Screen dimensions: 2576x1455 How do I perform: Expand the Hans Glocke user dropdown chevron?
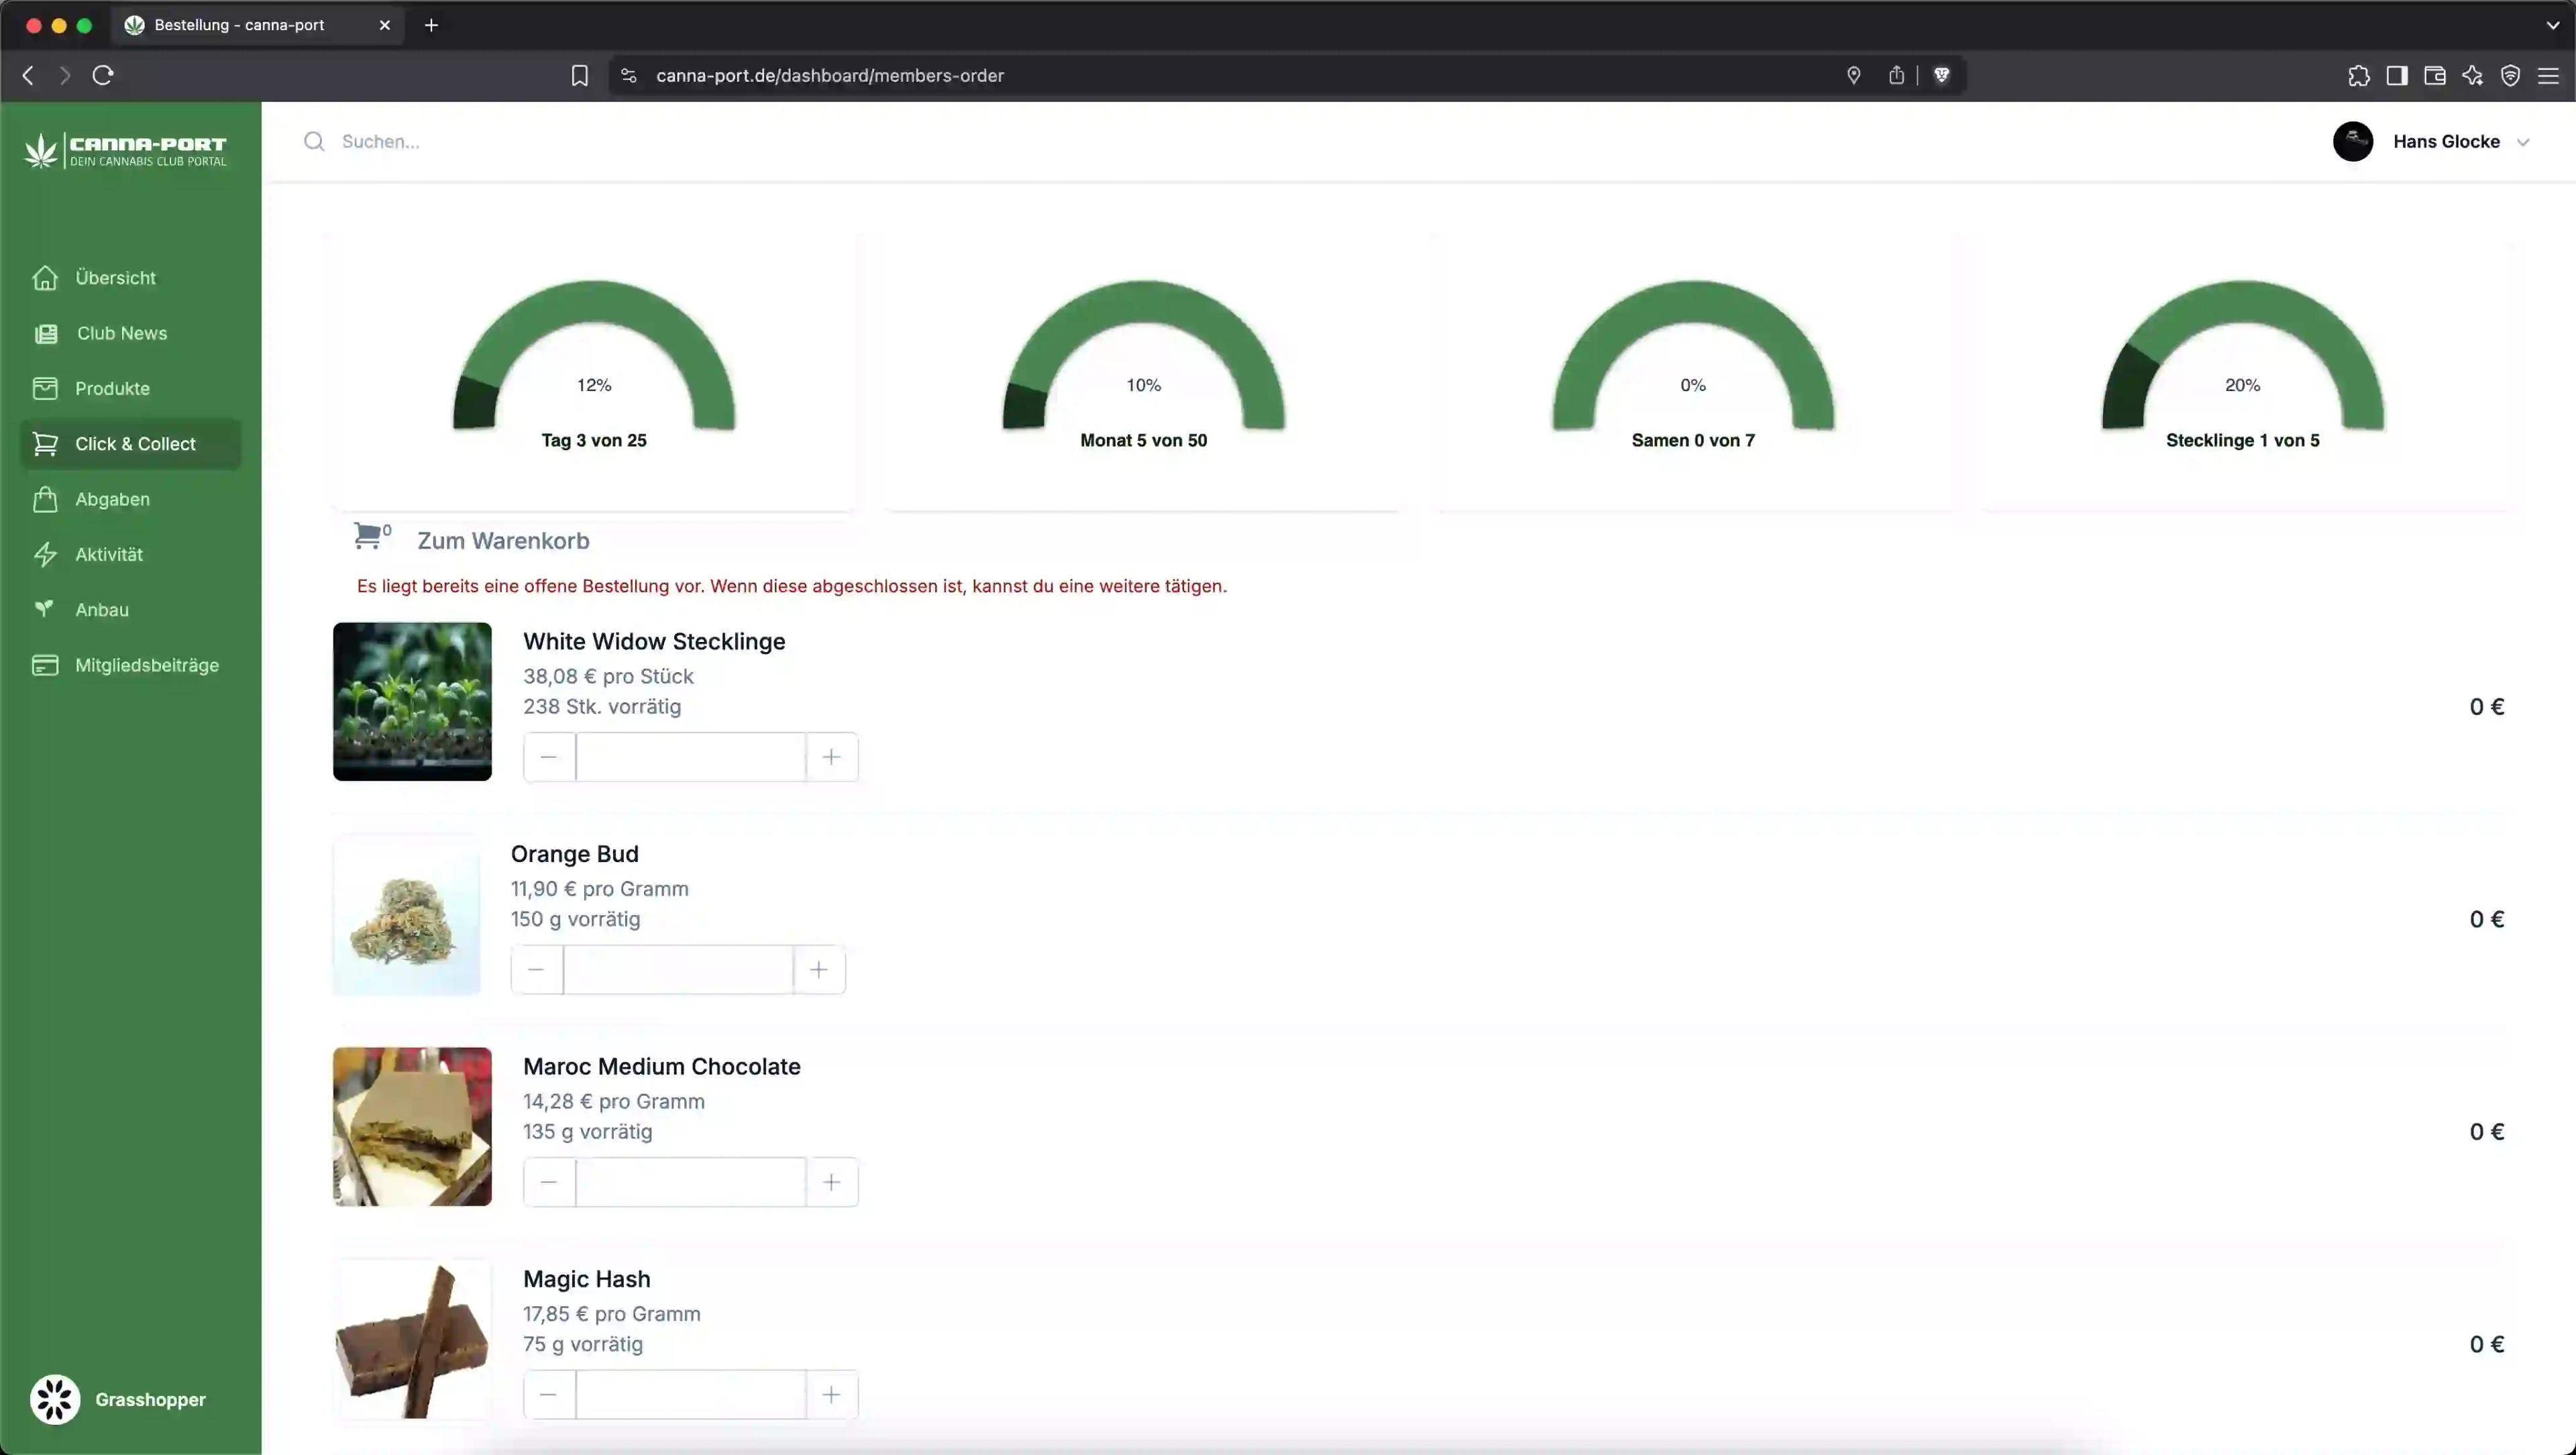point(2523,142)
